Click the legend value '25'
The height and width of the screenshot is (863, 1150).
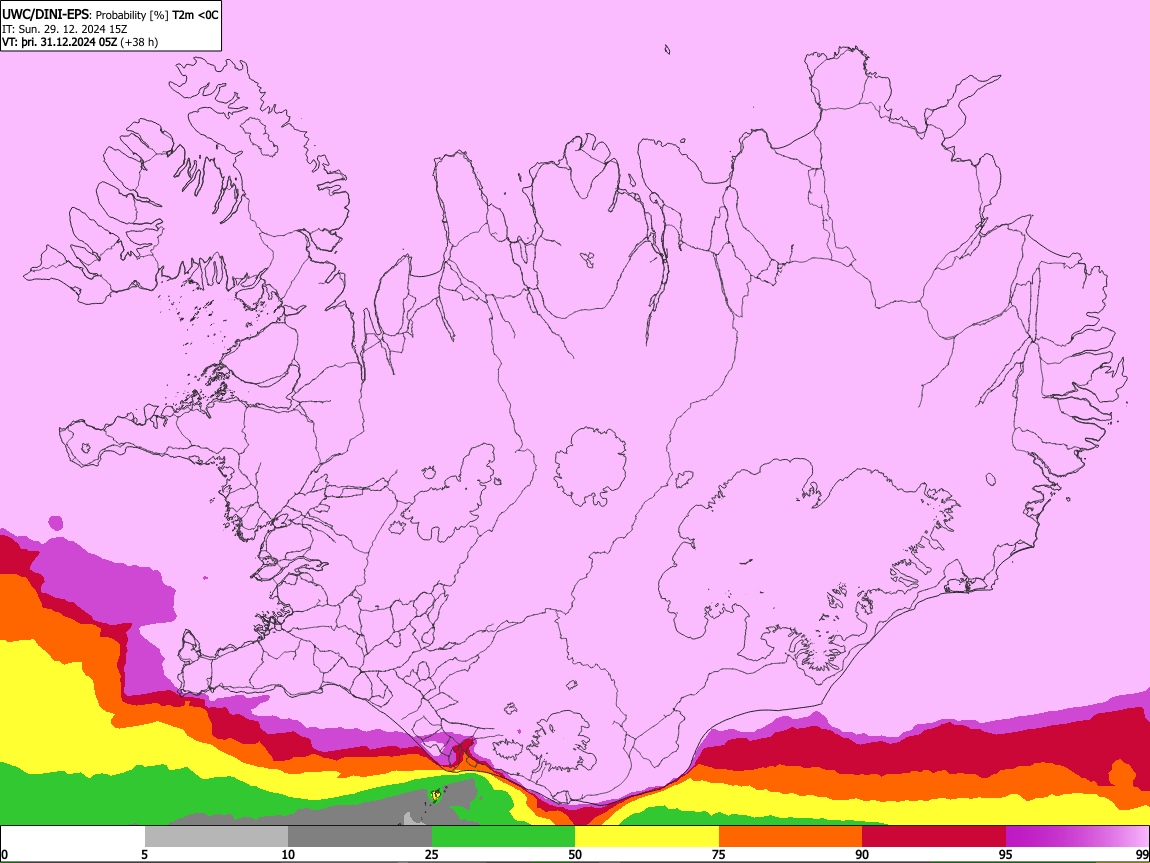pyautogui.click(x=432, y=855)
